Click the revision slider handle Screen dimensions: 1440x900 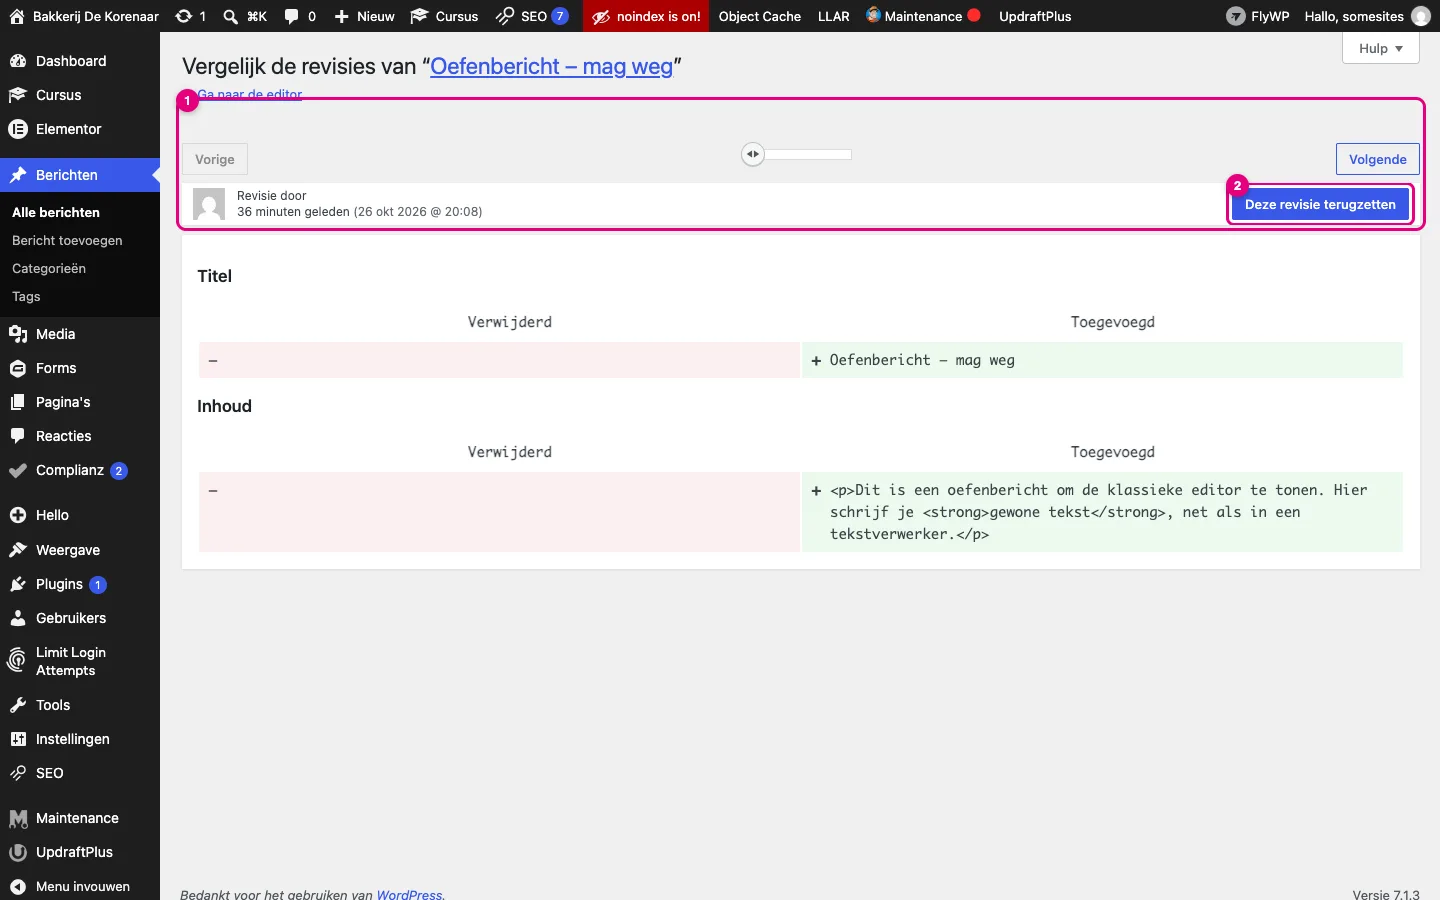753,154
